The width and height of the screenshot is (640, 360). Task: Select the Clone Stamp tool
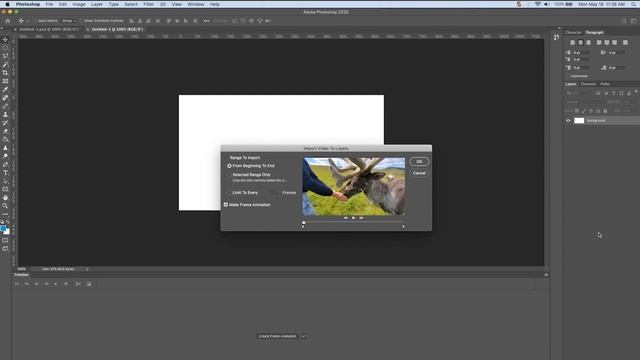point(5,114)
